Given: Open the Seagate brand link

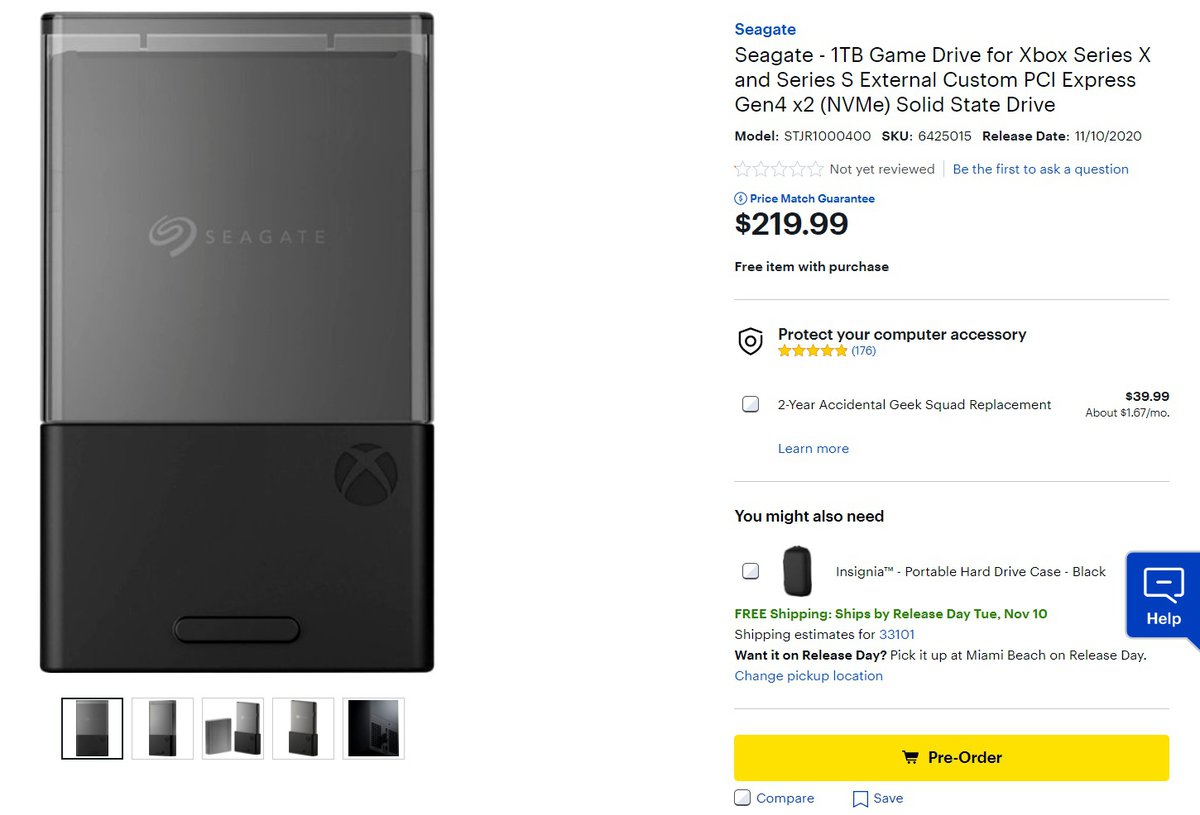Looking at the screenshot, I should (765, 29).
